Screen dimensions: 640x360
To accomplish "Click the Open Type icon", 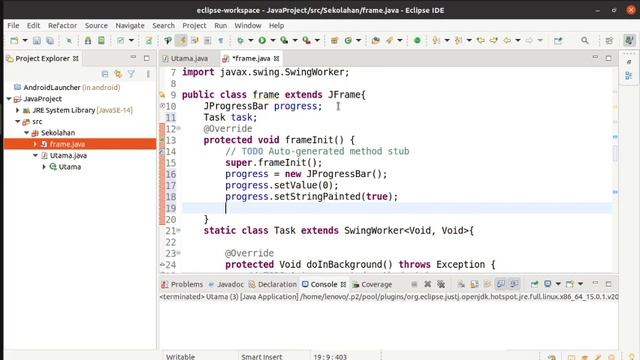I will (x=376, y=40).
